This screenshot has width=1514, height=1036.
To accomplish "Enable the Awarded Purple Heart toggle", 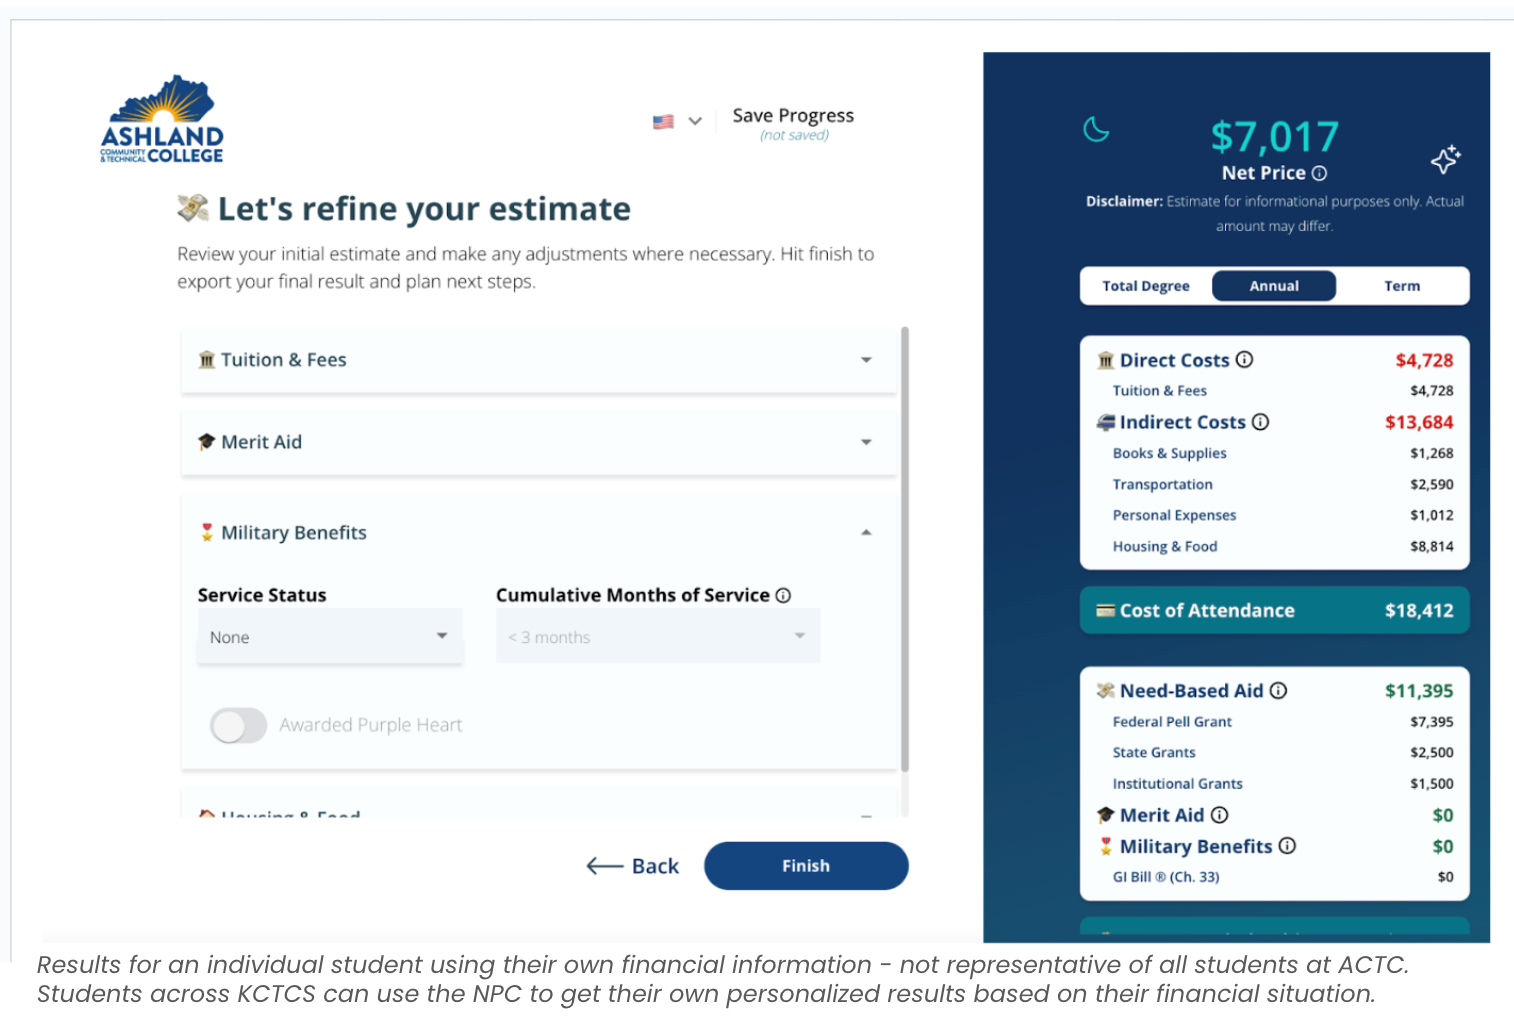I will click(x=238, y=725).
